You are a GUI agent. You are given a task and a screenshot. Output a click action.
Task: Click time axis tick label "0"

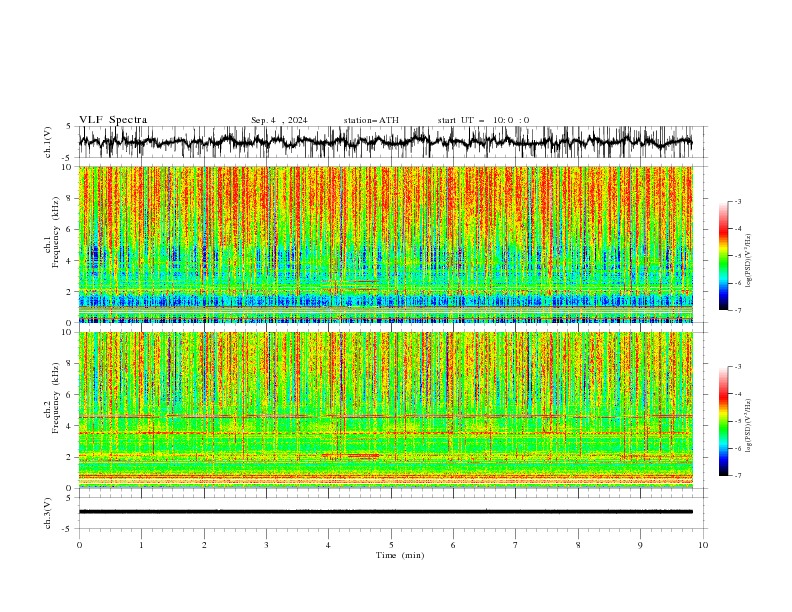79,545
